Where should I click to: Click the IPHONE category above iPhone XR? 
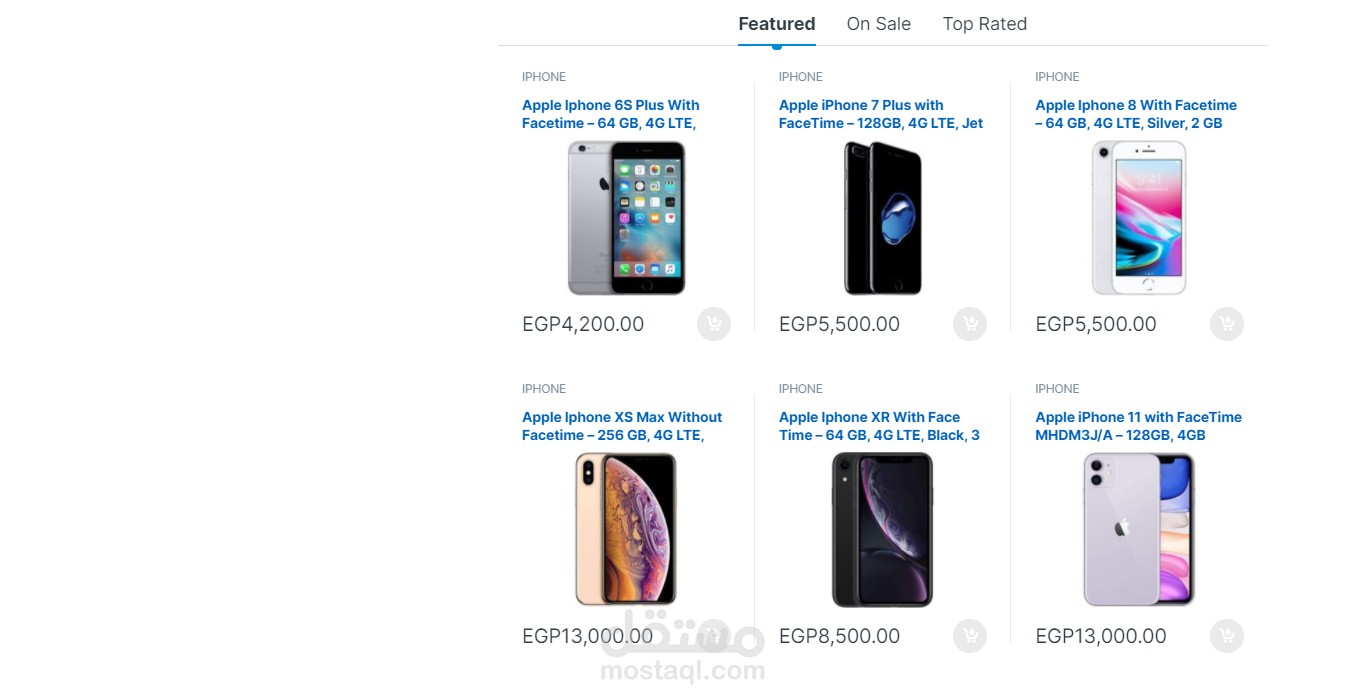[x=800, y=389]
